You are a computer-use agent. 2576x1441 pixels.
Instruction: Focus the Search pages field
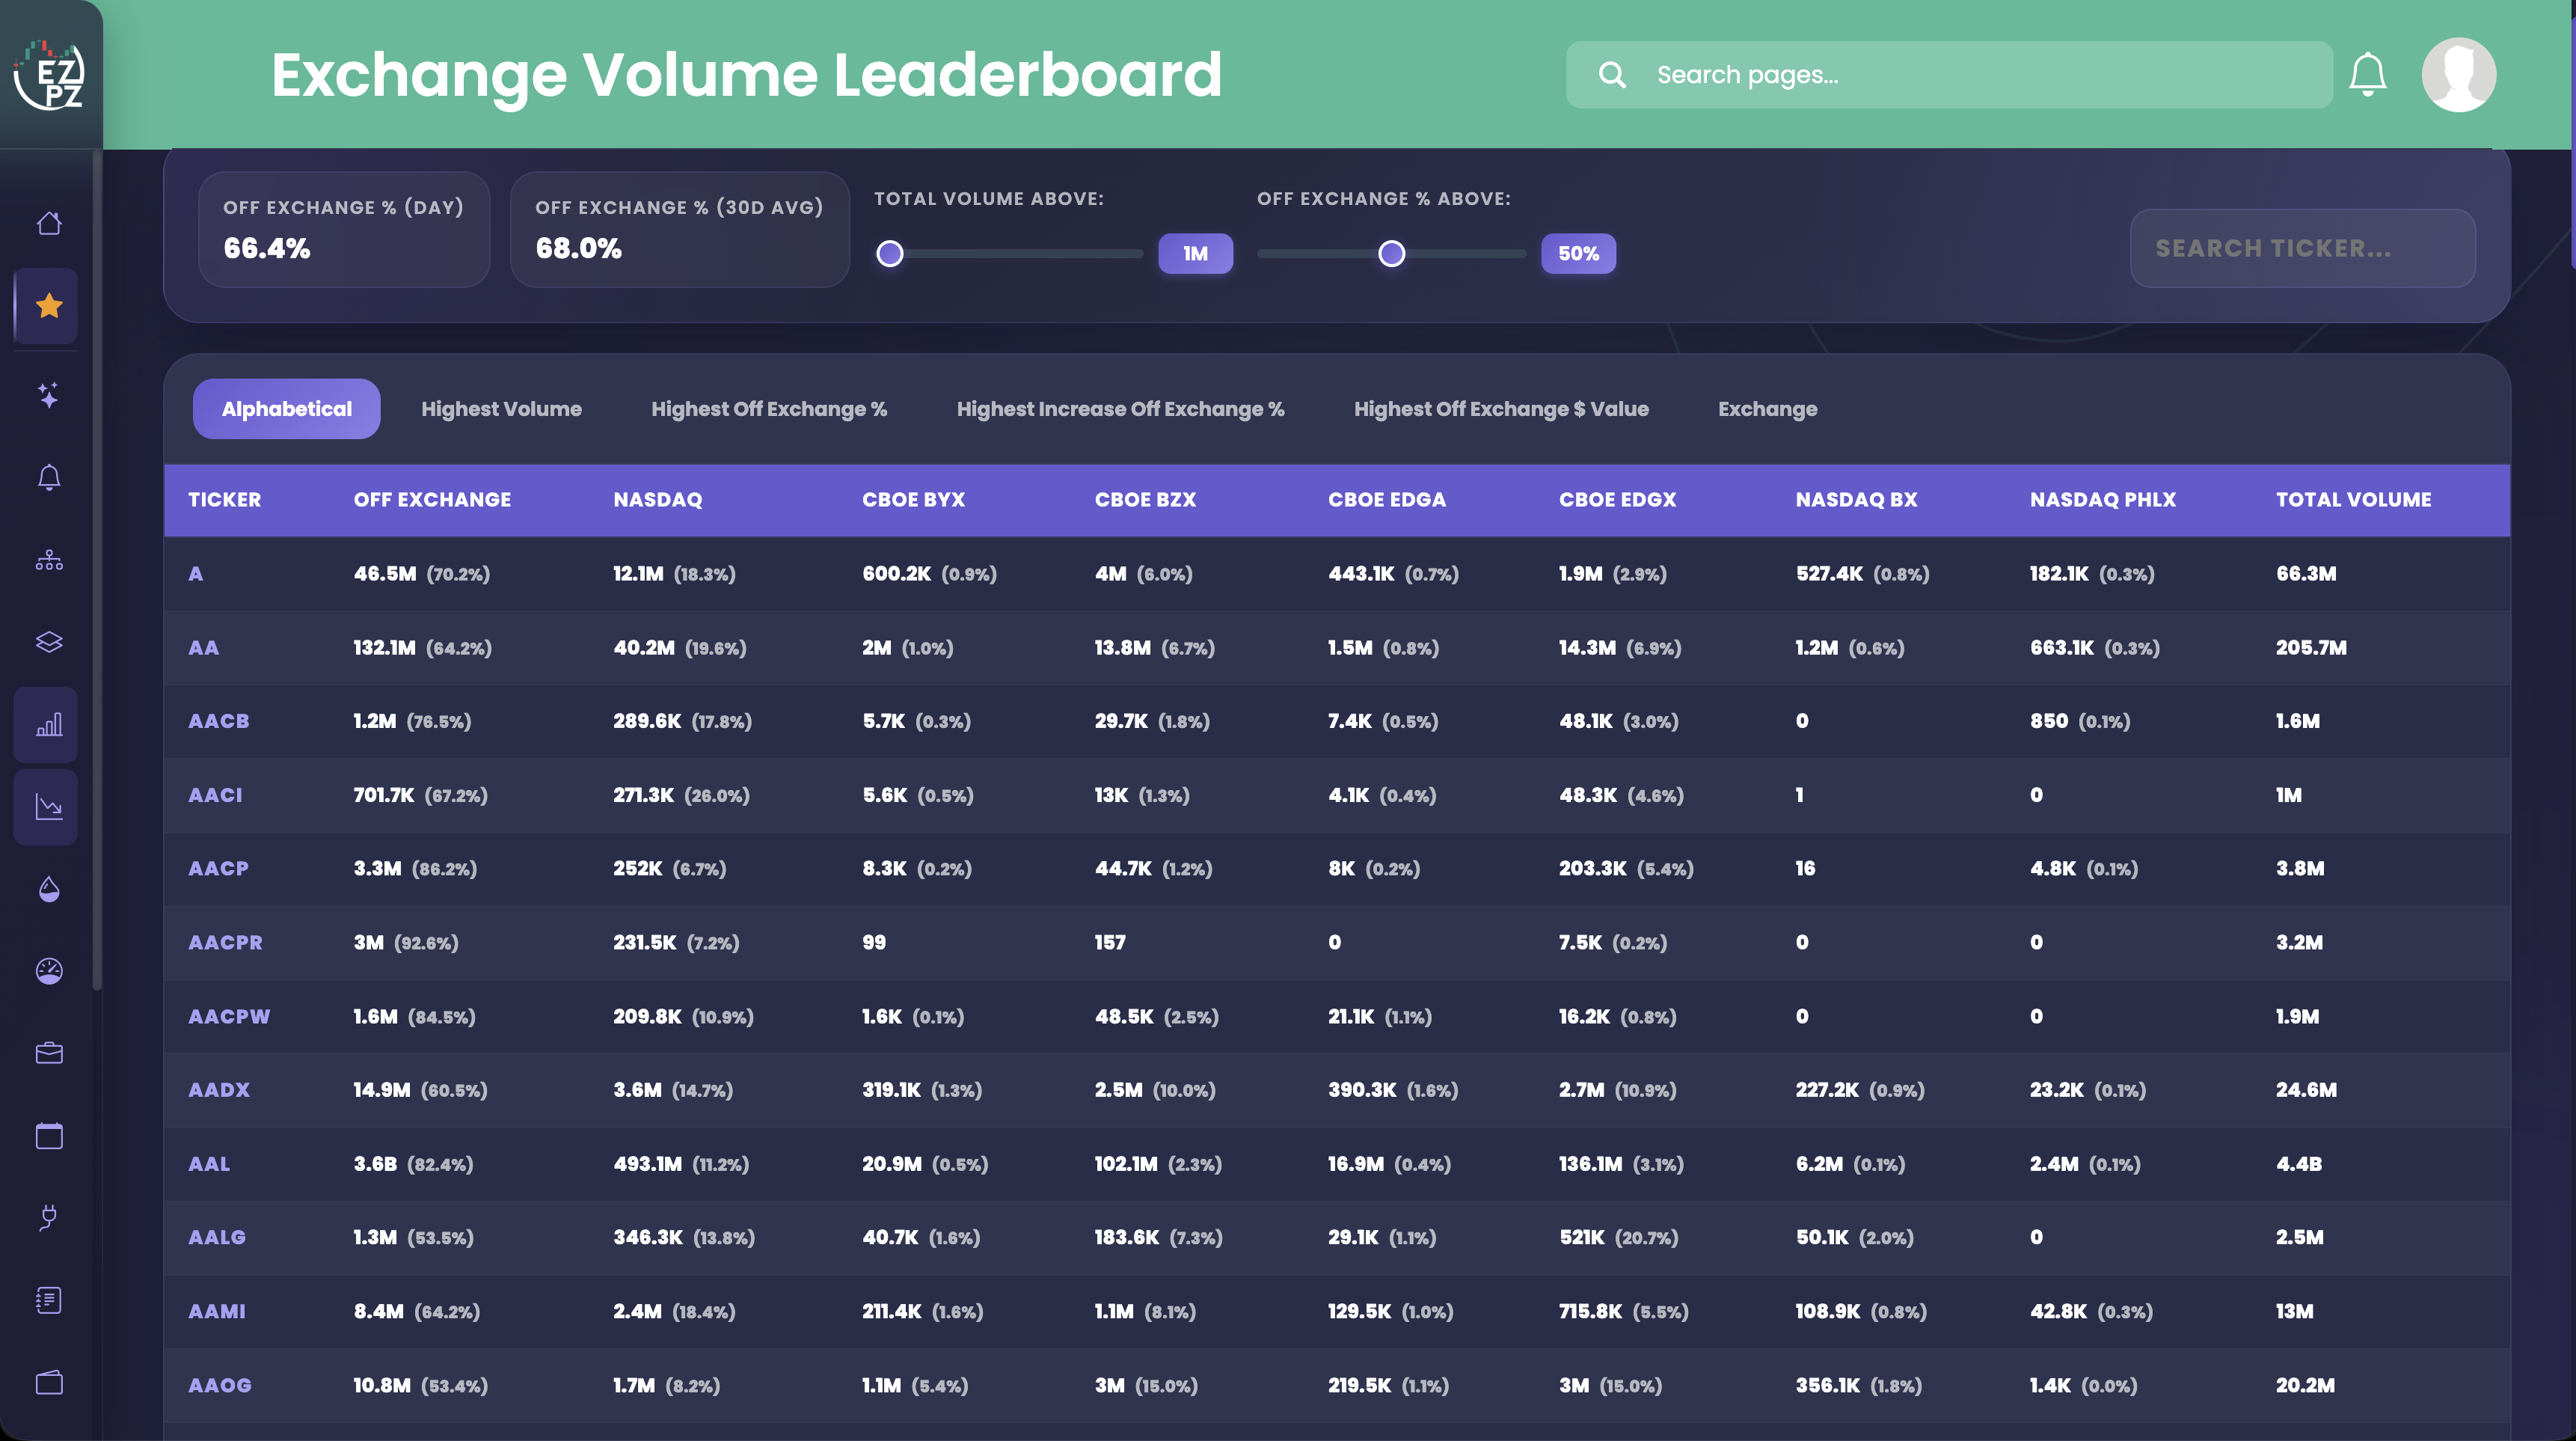[1949, 75]
